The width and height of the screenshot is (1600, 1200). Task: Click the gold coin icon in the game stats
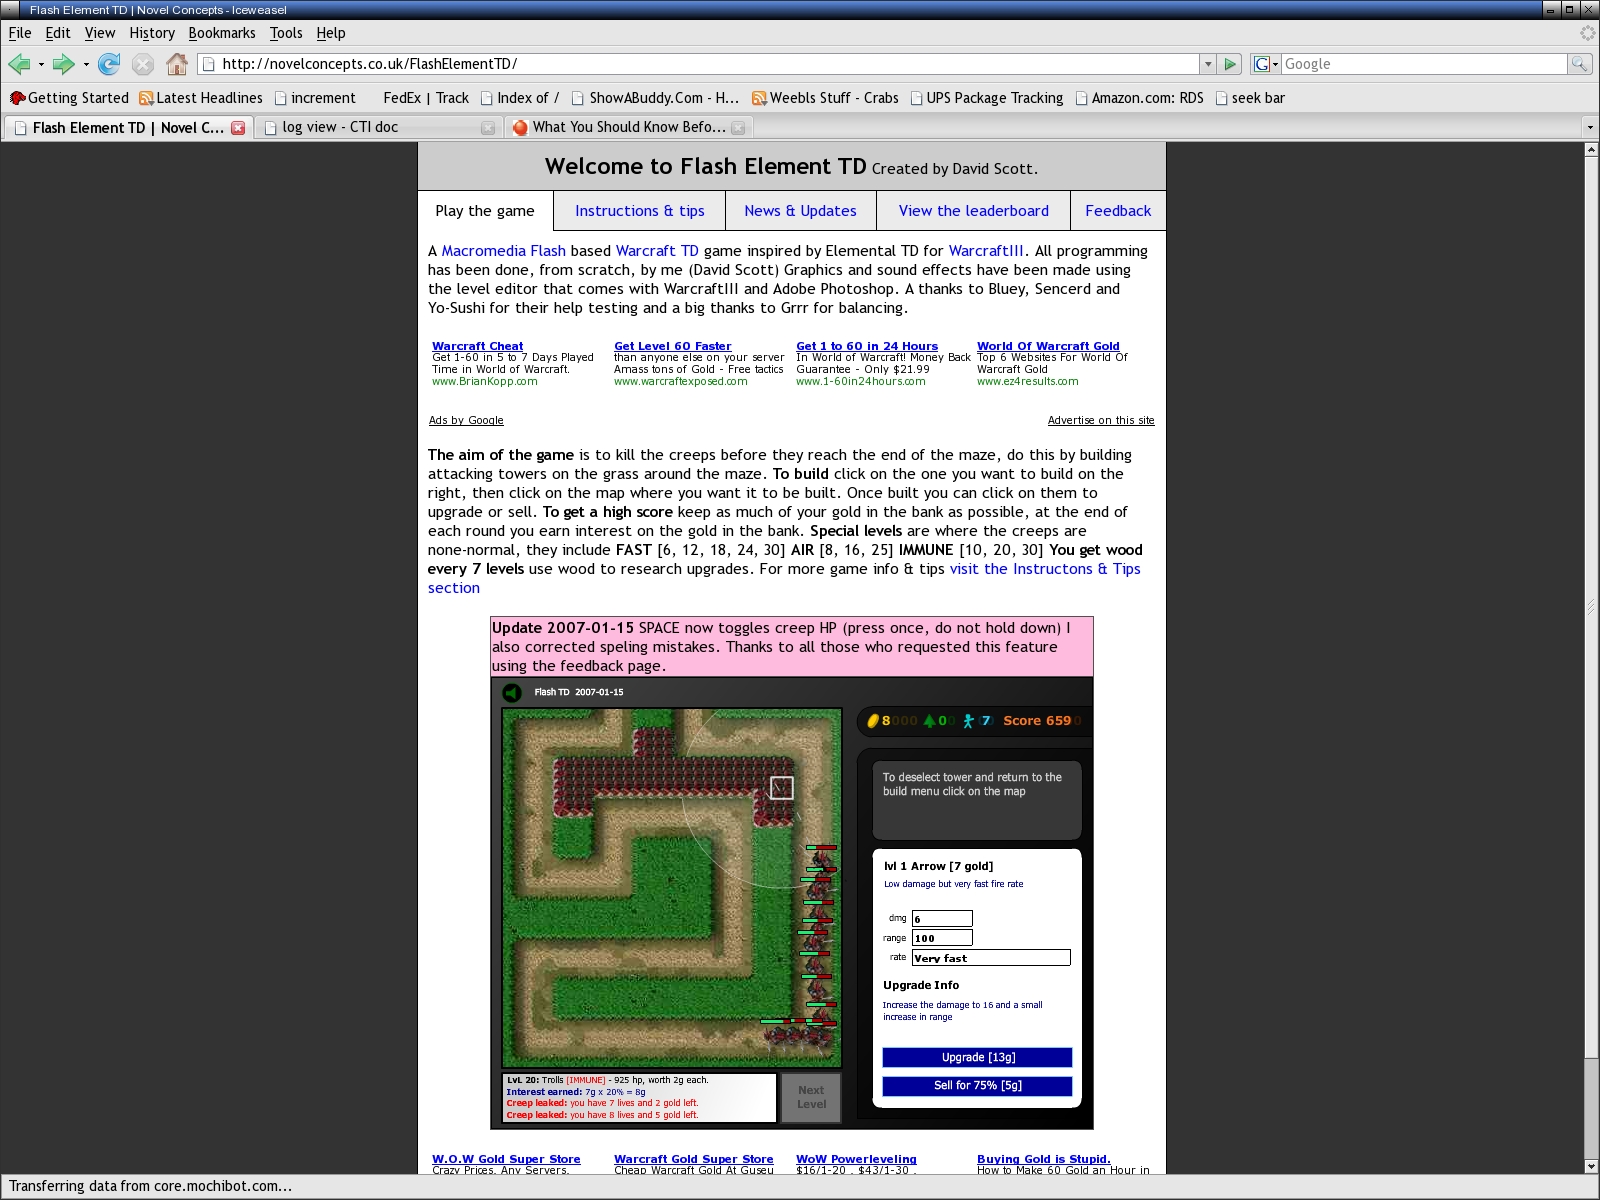[x=872, y=721]
